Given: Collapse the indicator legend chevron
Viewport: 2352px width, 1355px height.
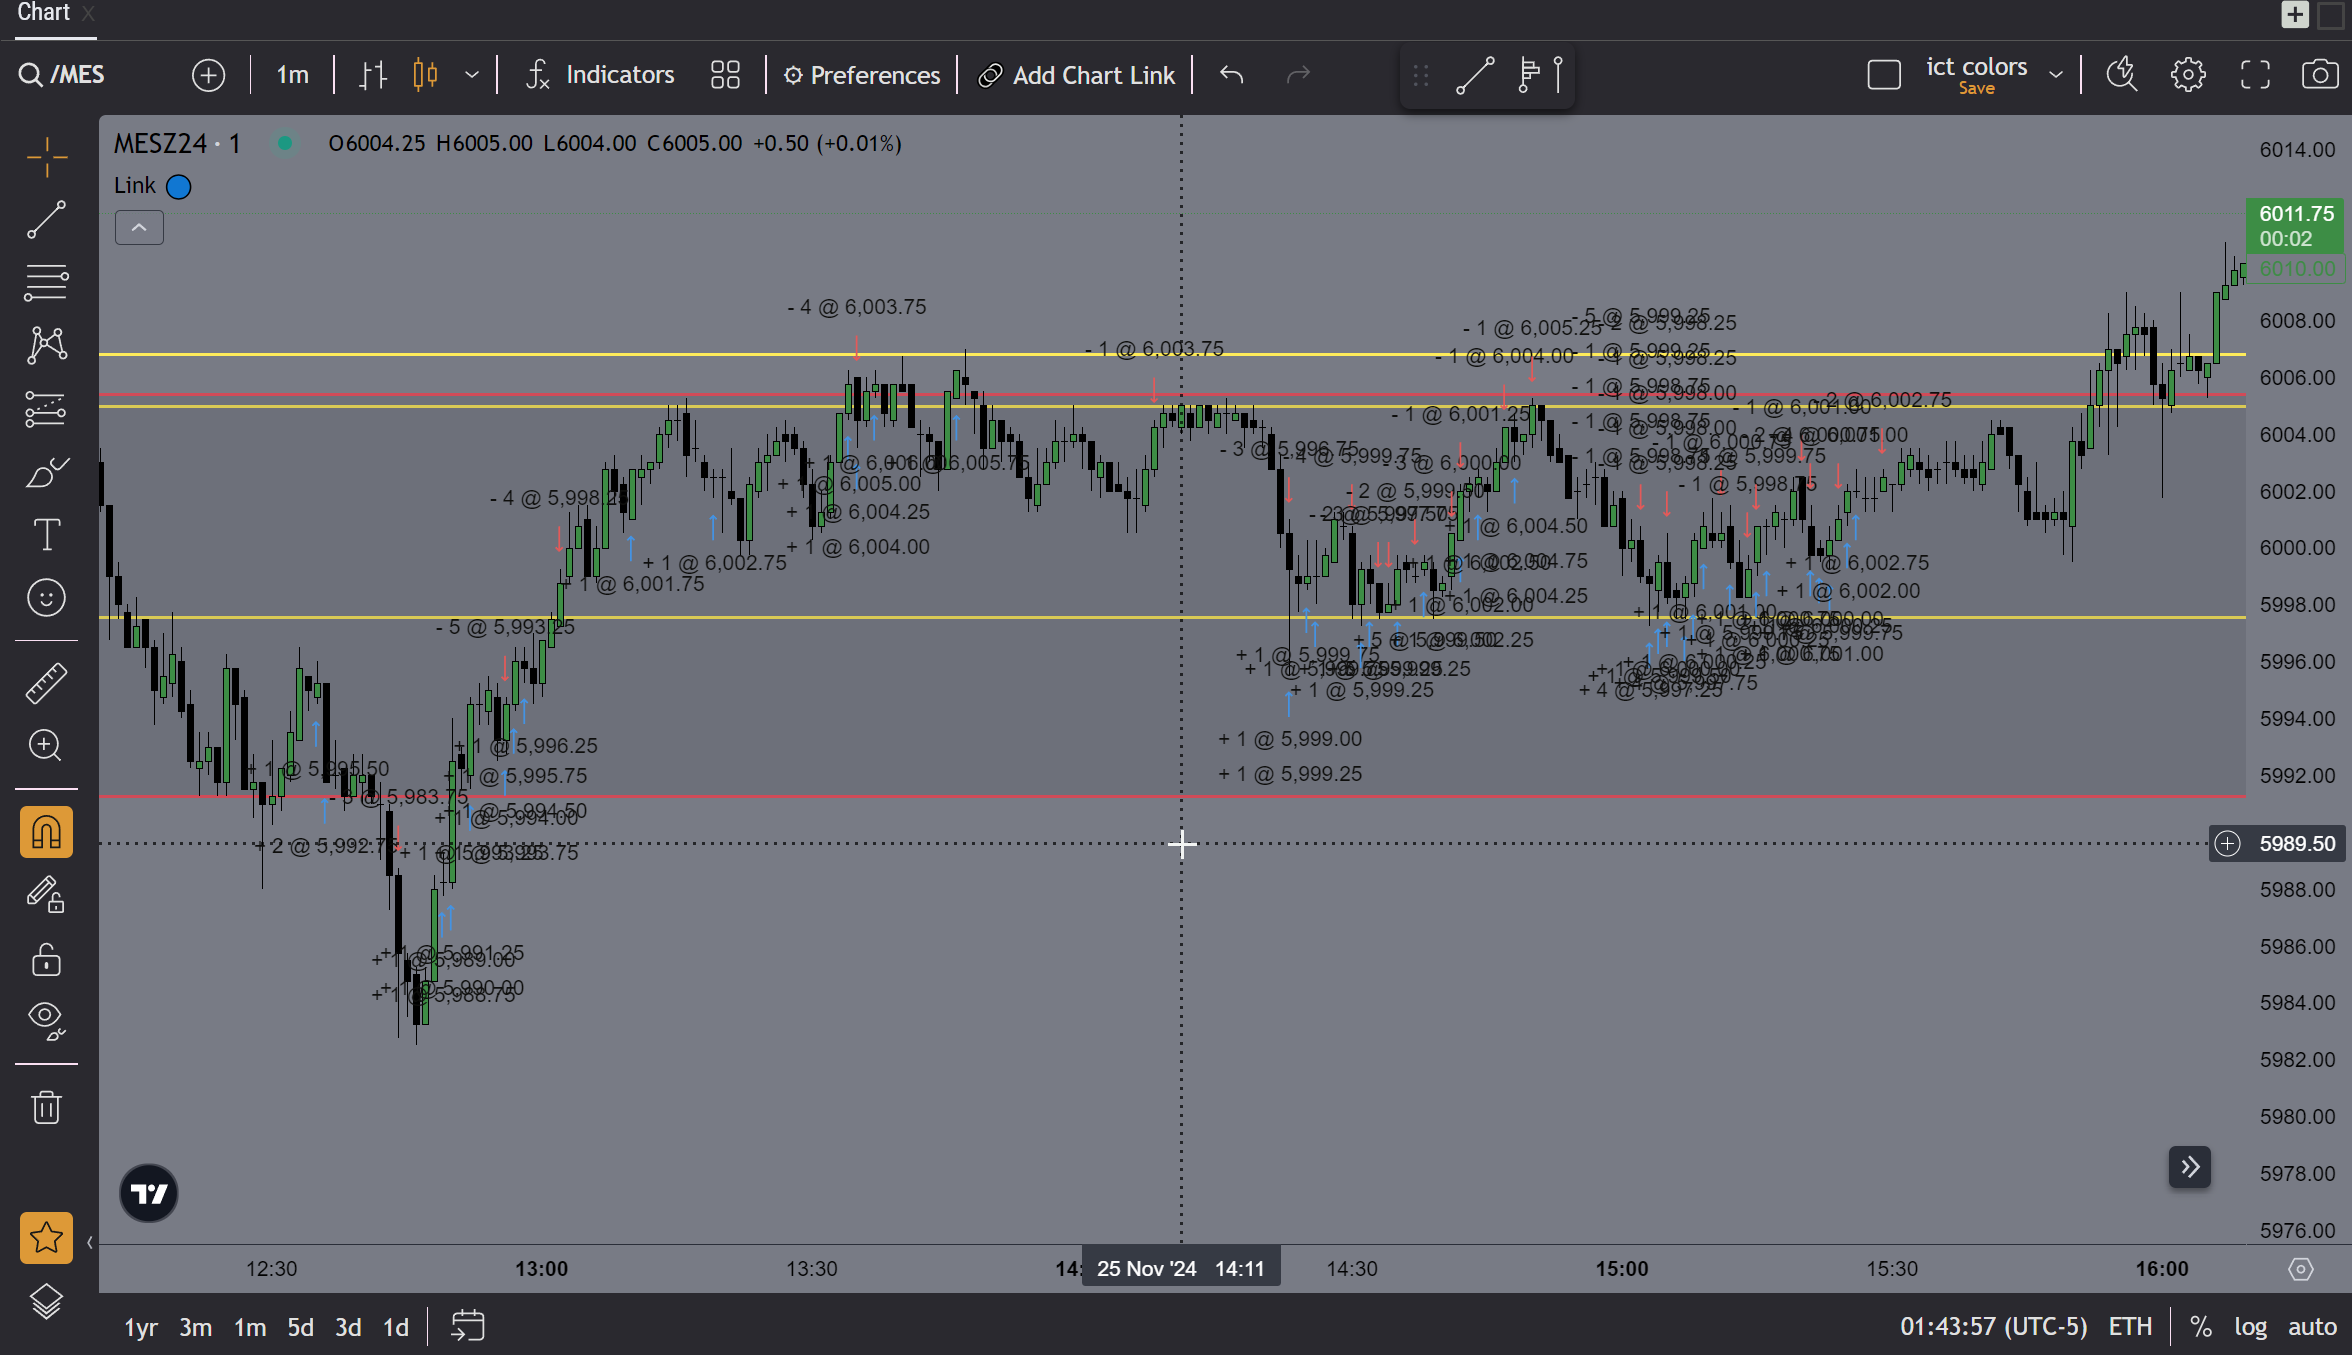Looking at the screenshot, I should (x=139, y=228).
